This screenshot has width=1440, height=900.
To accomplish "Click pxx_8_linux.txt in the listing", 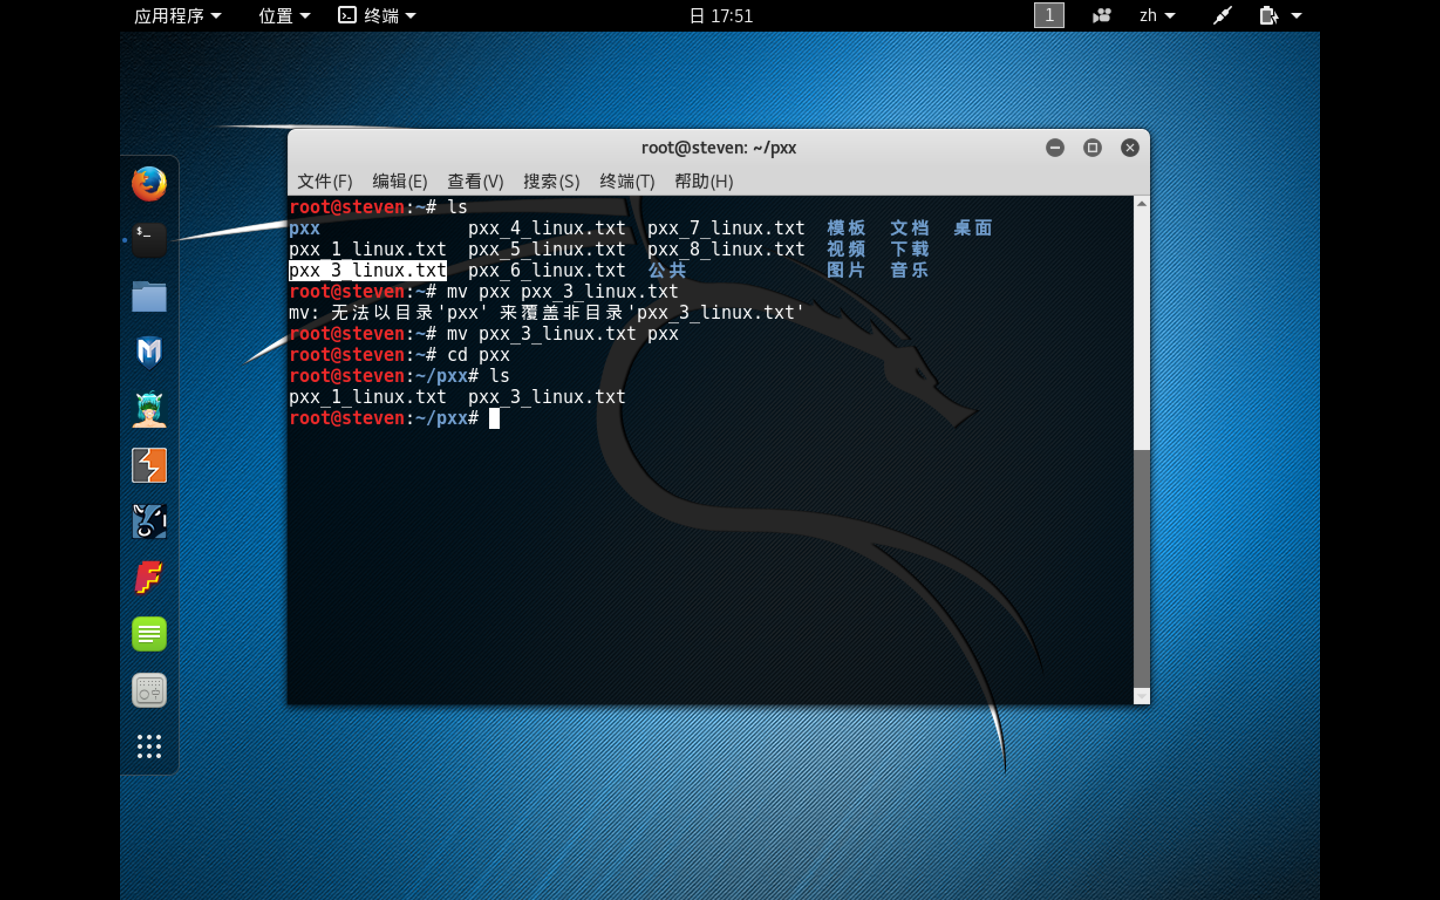I will coord(726,249).
